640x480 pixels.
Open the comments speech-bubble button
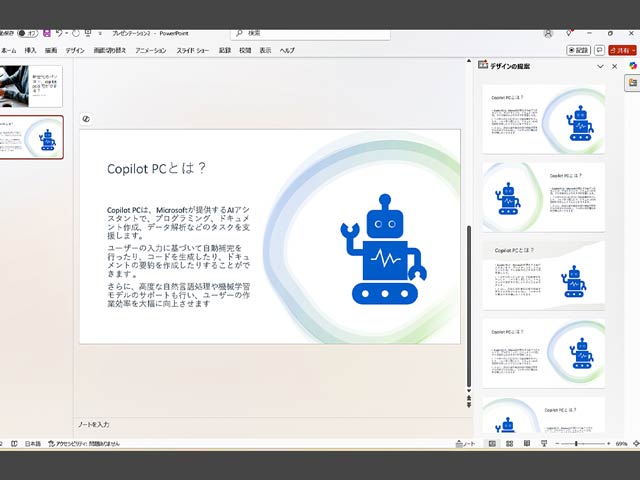[x=599, y=50]
